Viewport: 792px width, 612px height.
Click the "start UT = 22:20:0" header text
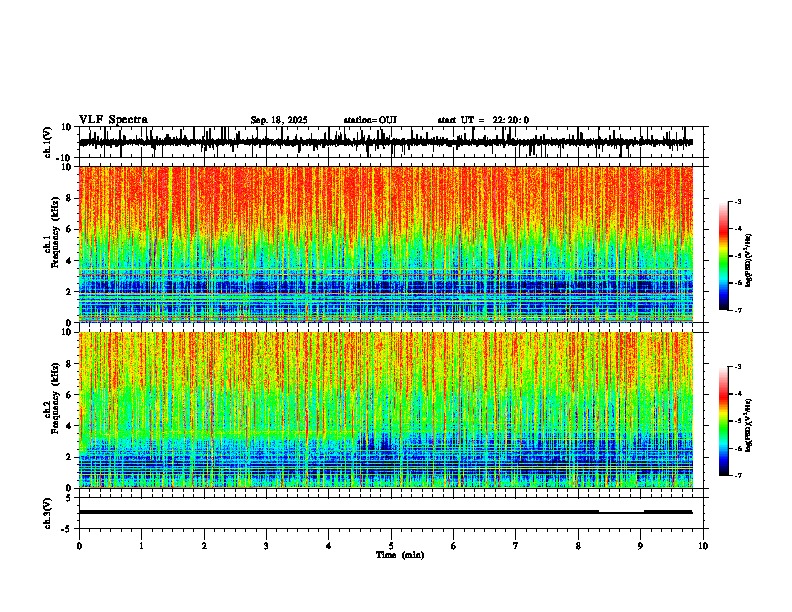483,120
